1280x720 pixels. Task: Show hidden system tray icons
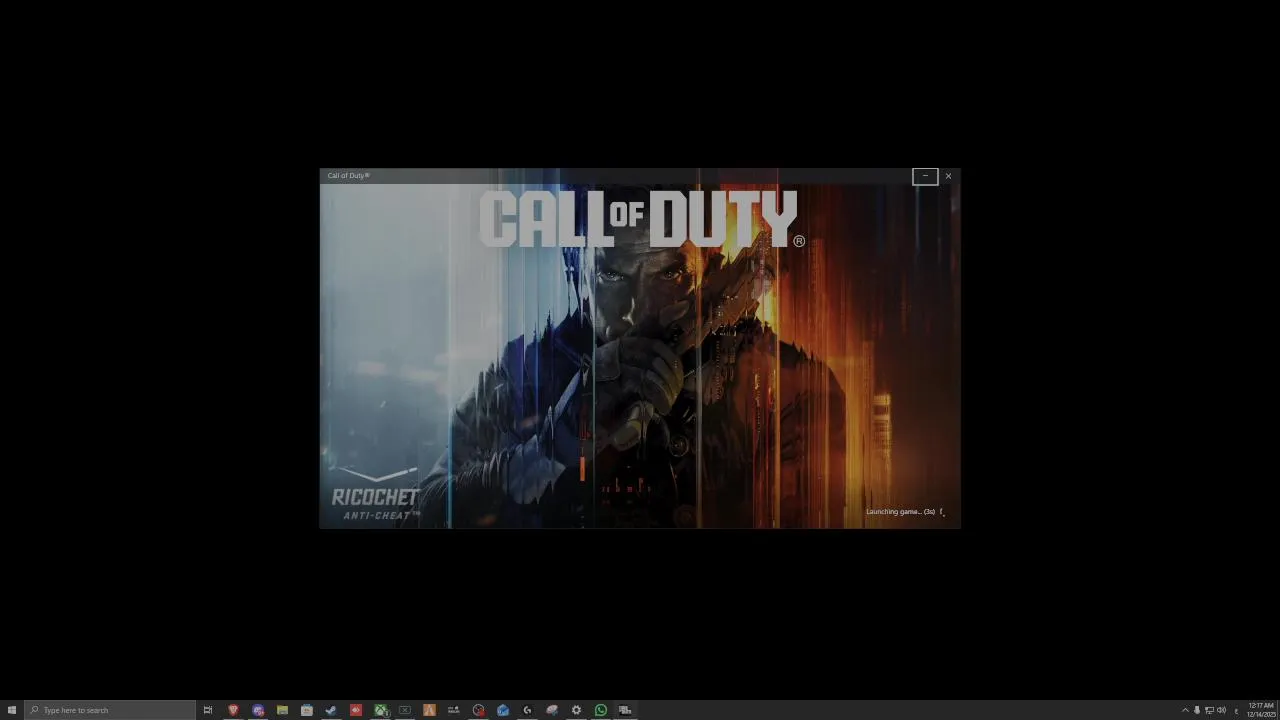(1185, 710)
